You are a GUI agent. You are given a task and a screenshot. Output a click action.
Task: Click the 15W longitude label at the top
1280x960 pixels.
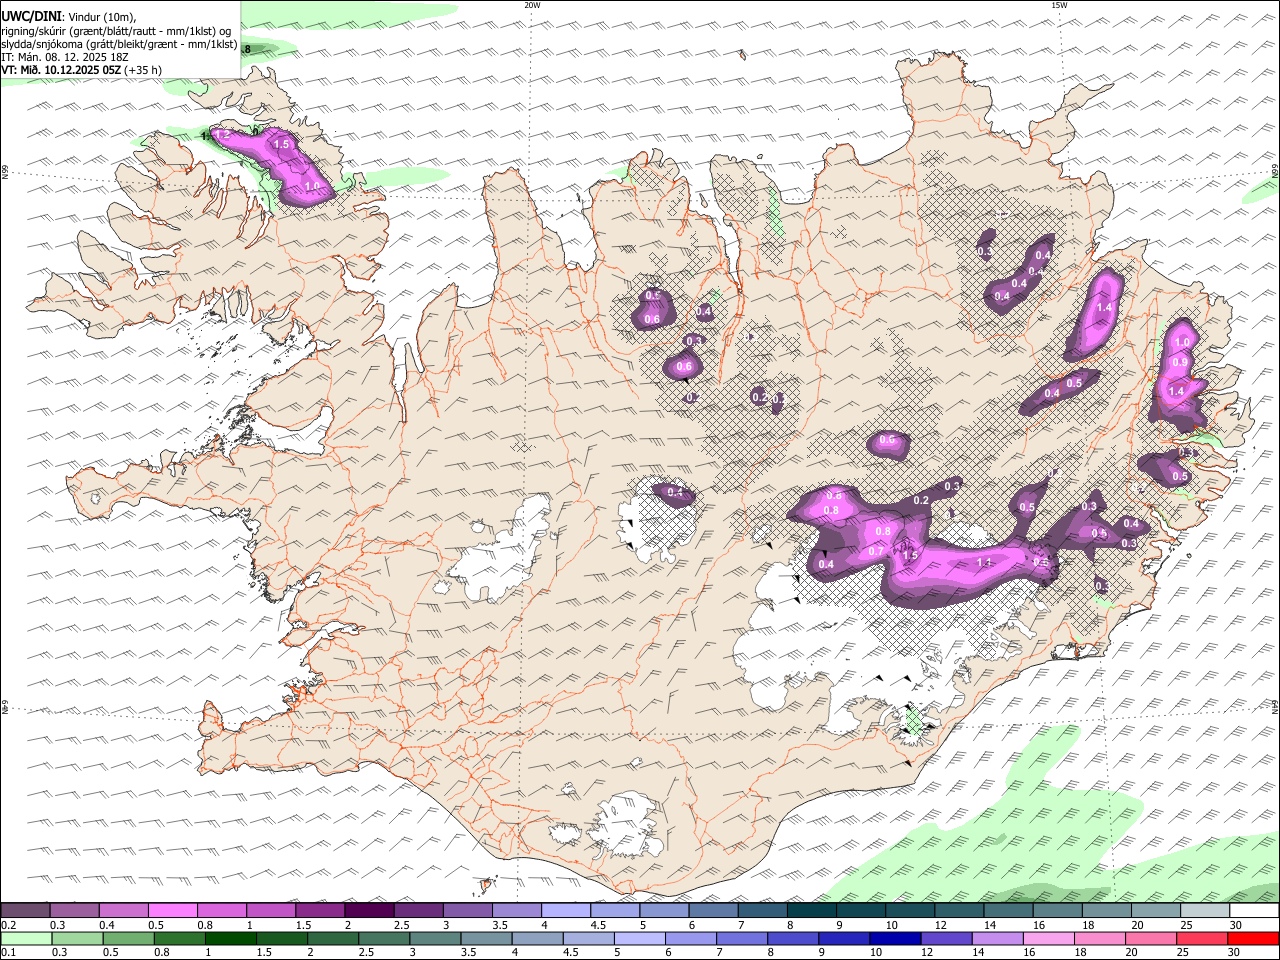pyautogui.click(x=1059, y=5)
